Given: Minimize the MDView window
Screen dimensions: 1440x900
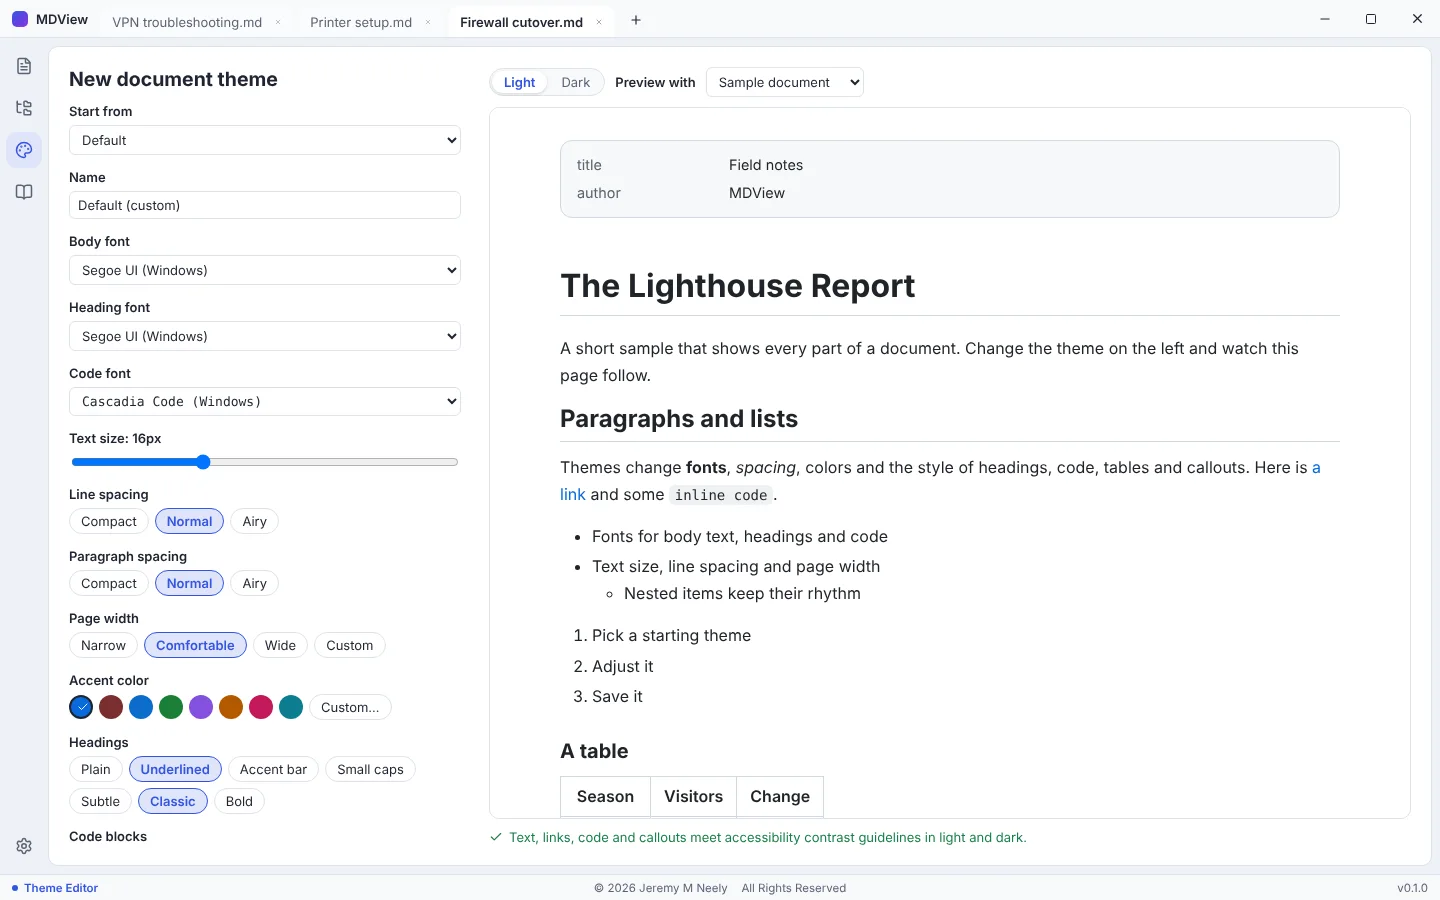Looking at the screenshot, I should [1325, 19].
